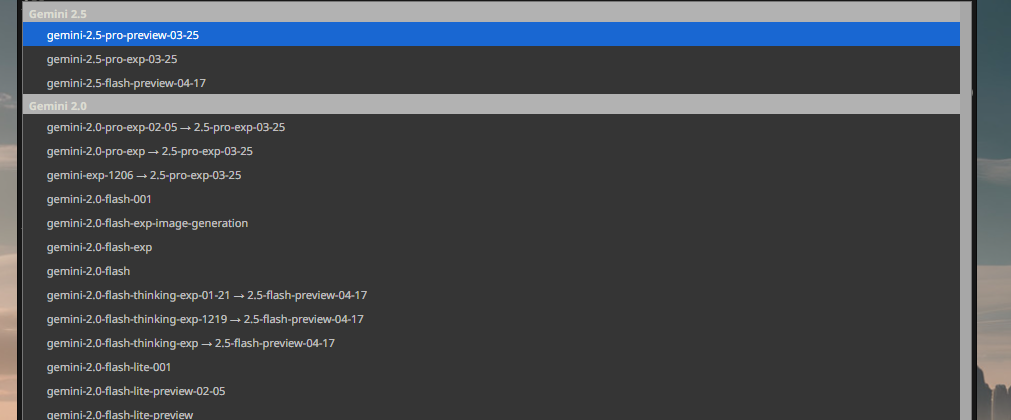1011x420 pixels.
Task: Click the Gemini 2.5 group header
Action: coord(491,12)
